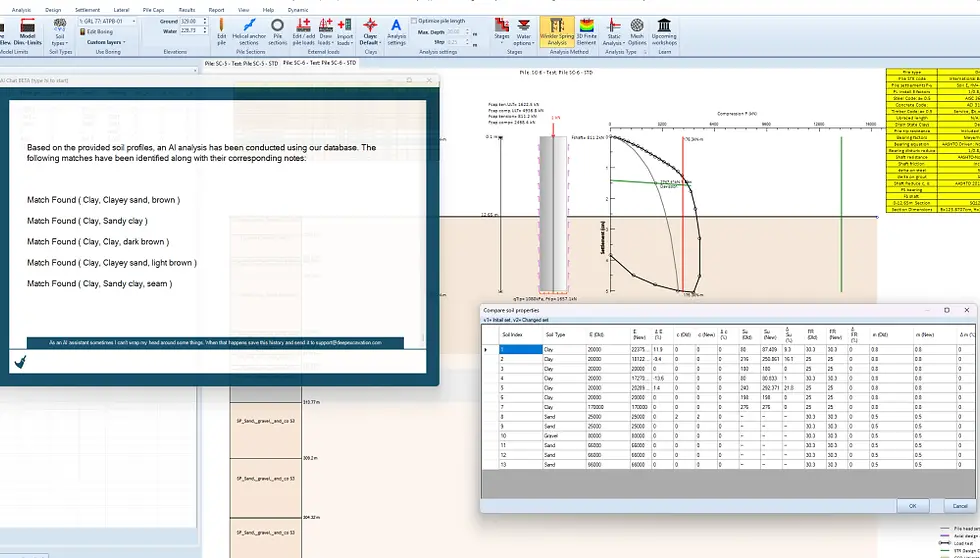Open the Model Dim.-Limits tool
980x558 pixels.
pos(27,32)
